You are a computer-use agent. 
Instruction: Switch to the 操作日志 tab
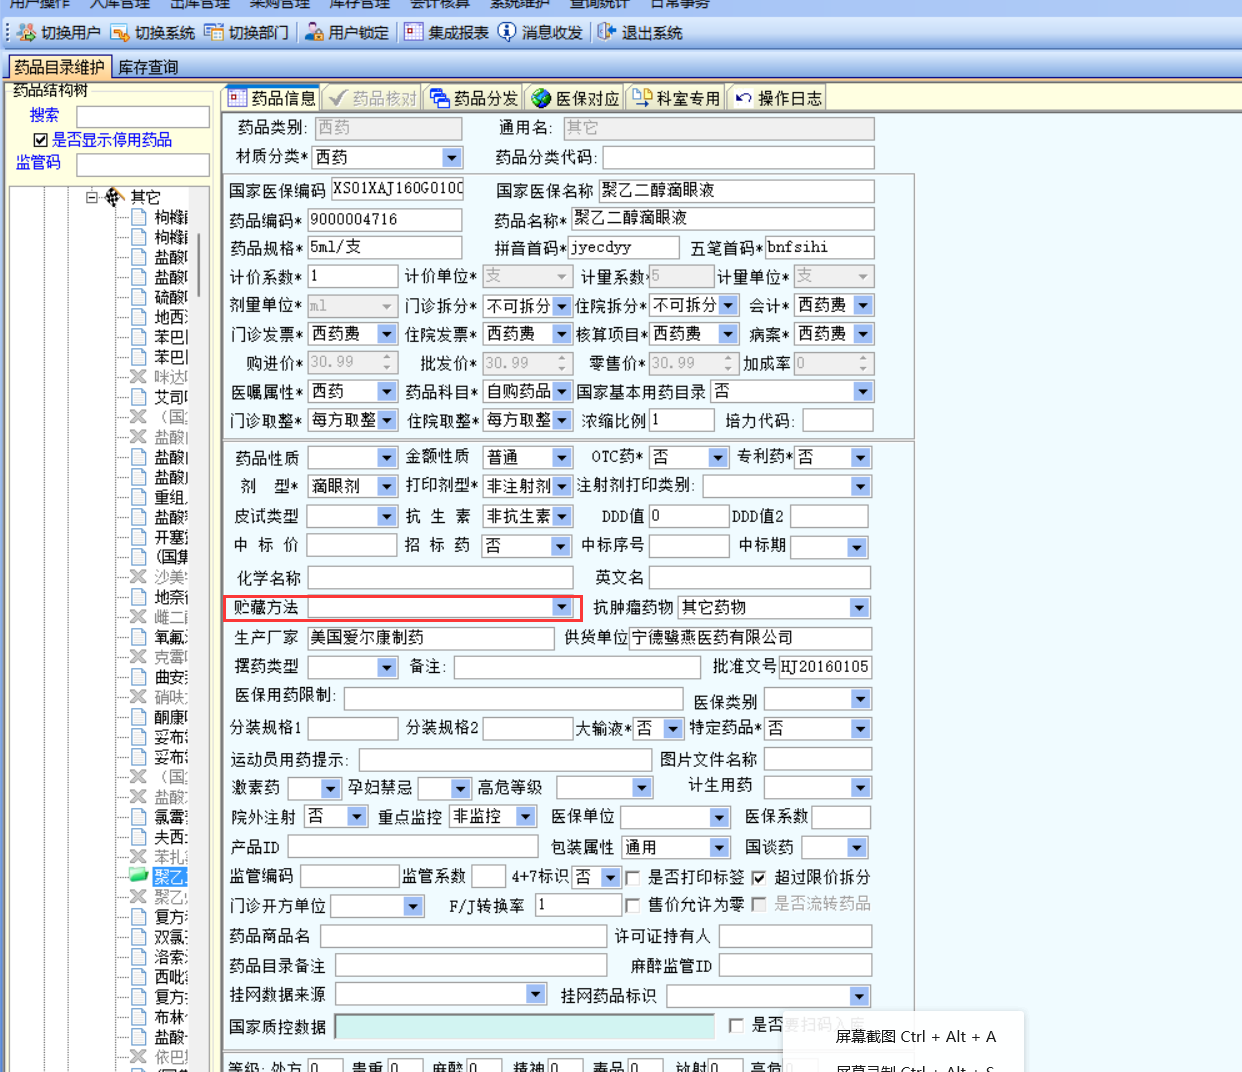[778, 98]
